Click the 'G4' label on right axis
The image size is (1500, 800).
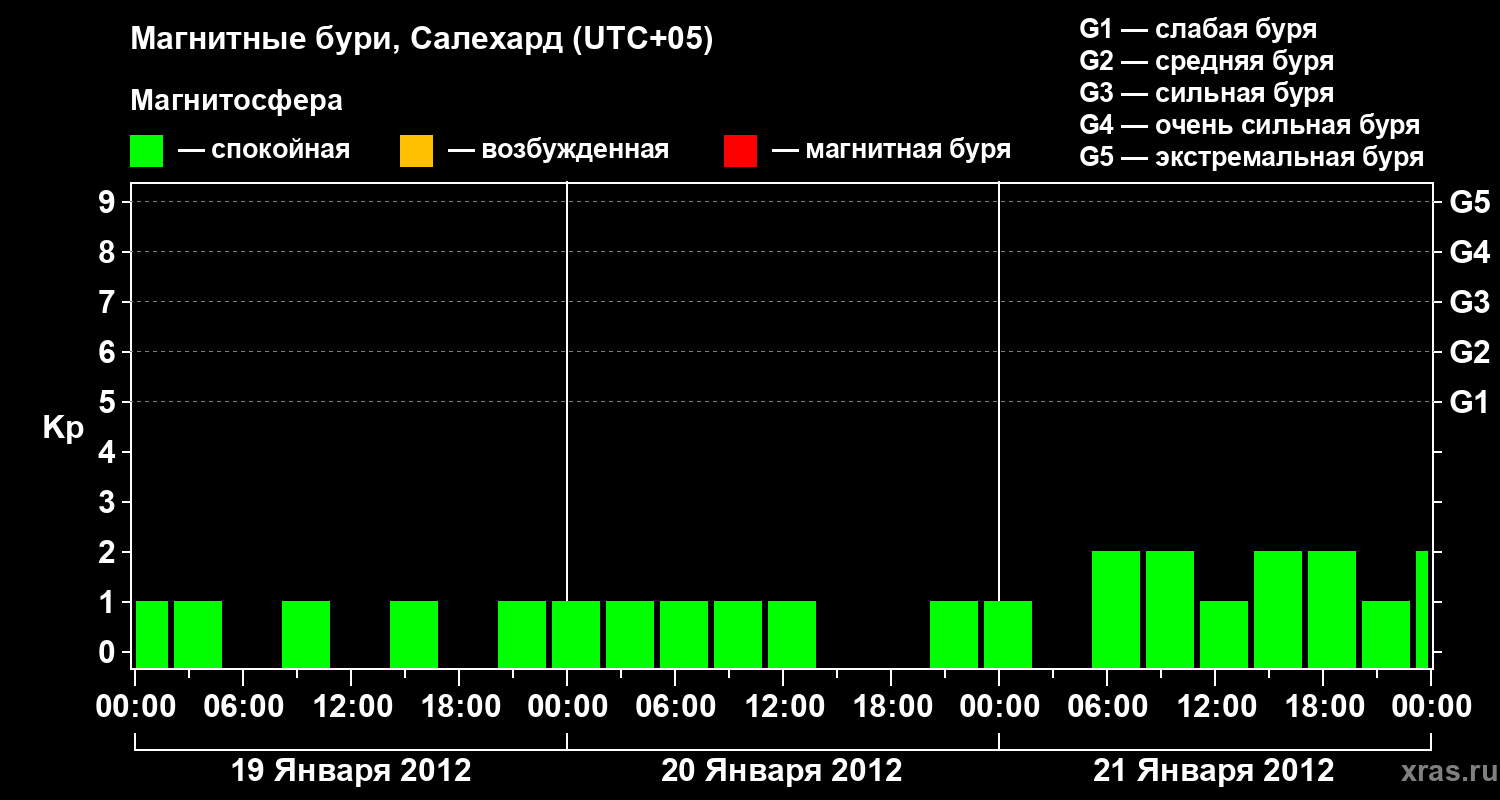pos(1469,252)
